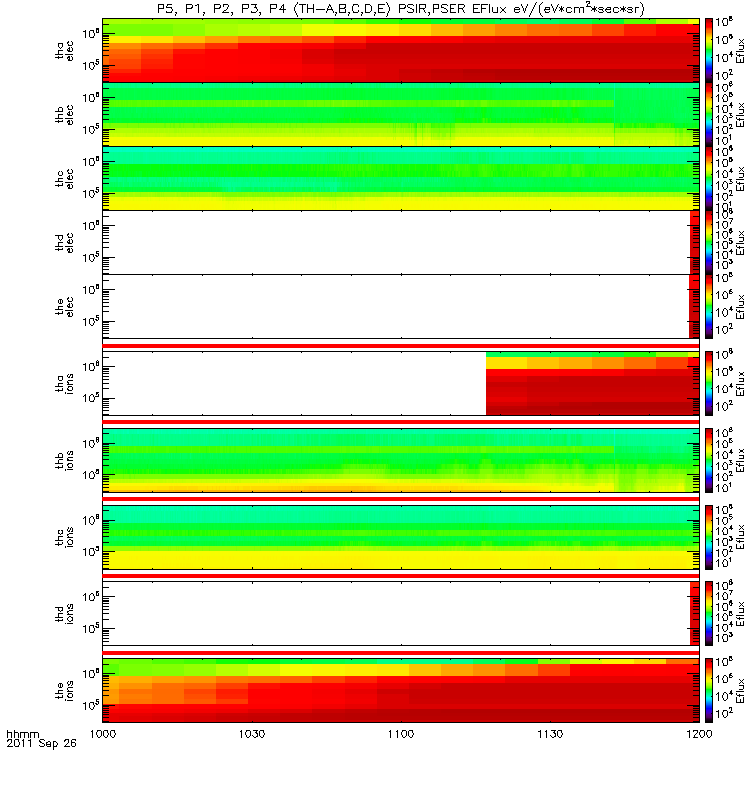The height and width of the screenshot is (800, 750).
Task: Click the 1000 time axis label
Action: coord(103,734)
